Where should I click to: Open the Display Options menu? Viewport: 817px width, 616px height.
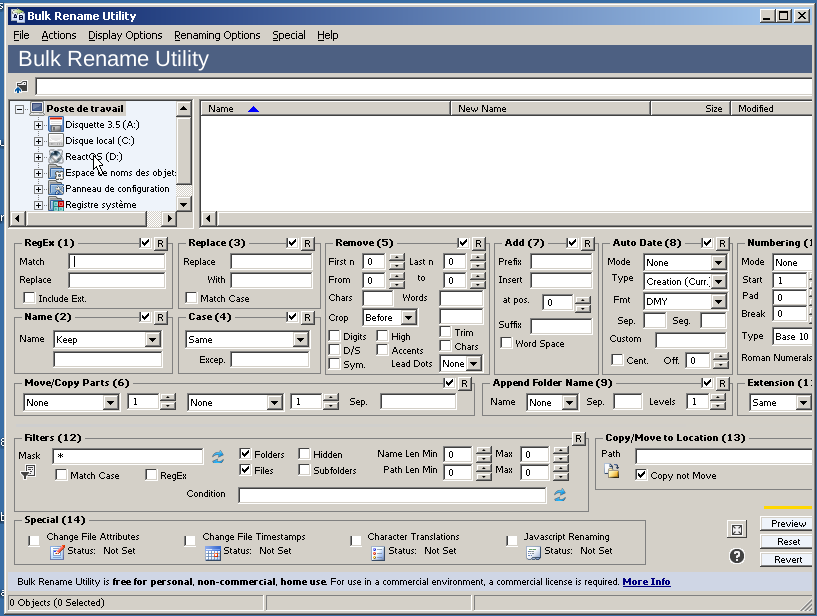coord(125,35)
